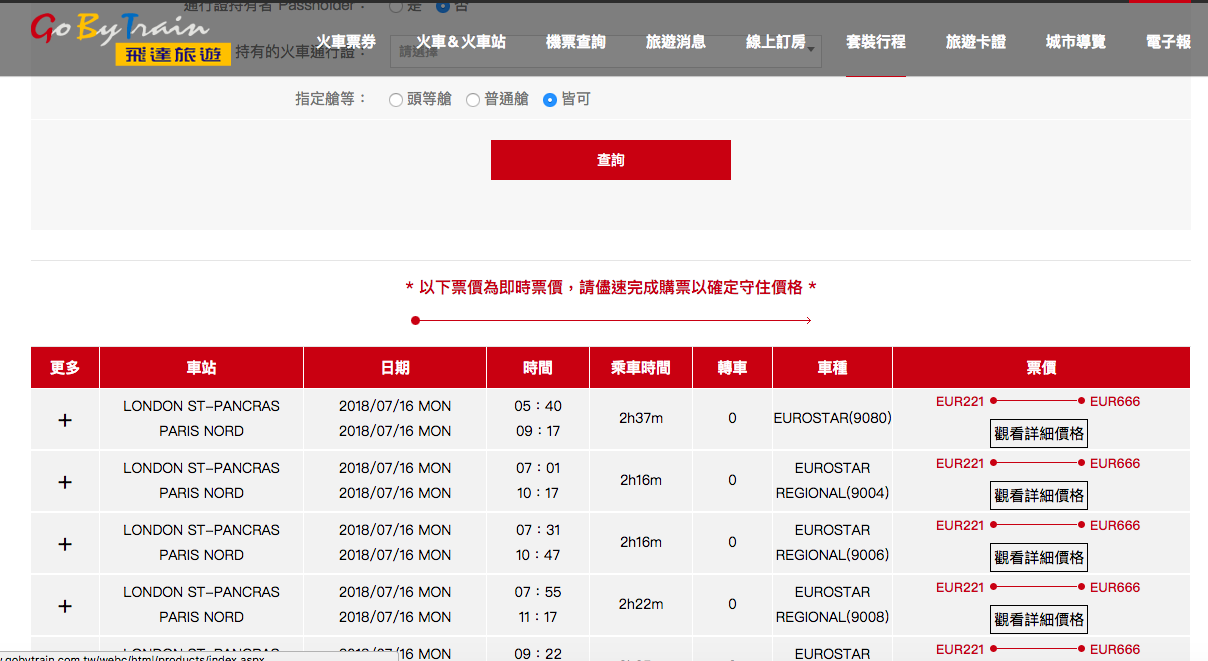The height and width of the screenshot is (661, 1208).
Task: Click the 2h37m travel duration cell
Action: pyautogui.click(x=641, y=418)
